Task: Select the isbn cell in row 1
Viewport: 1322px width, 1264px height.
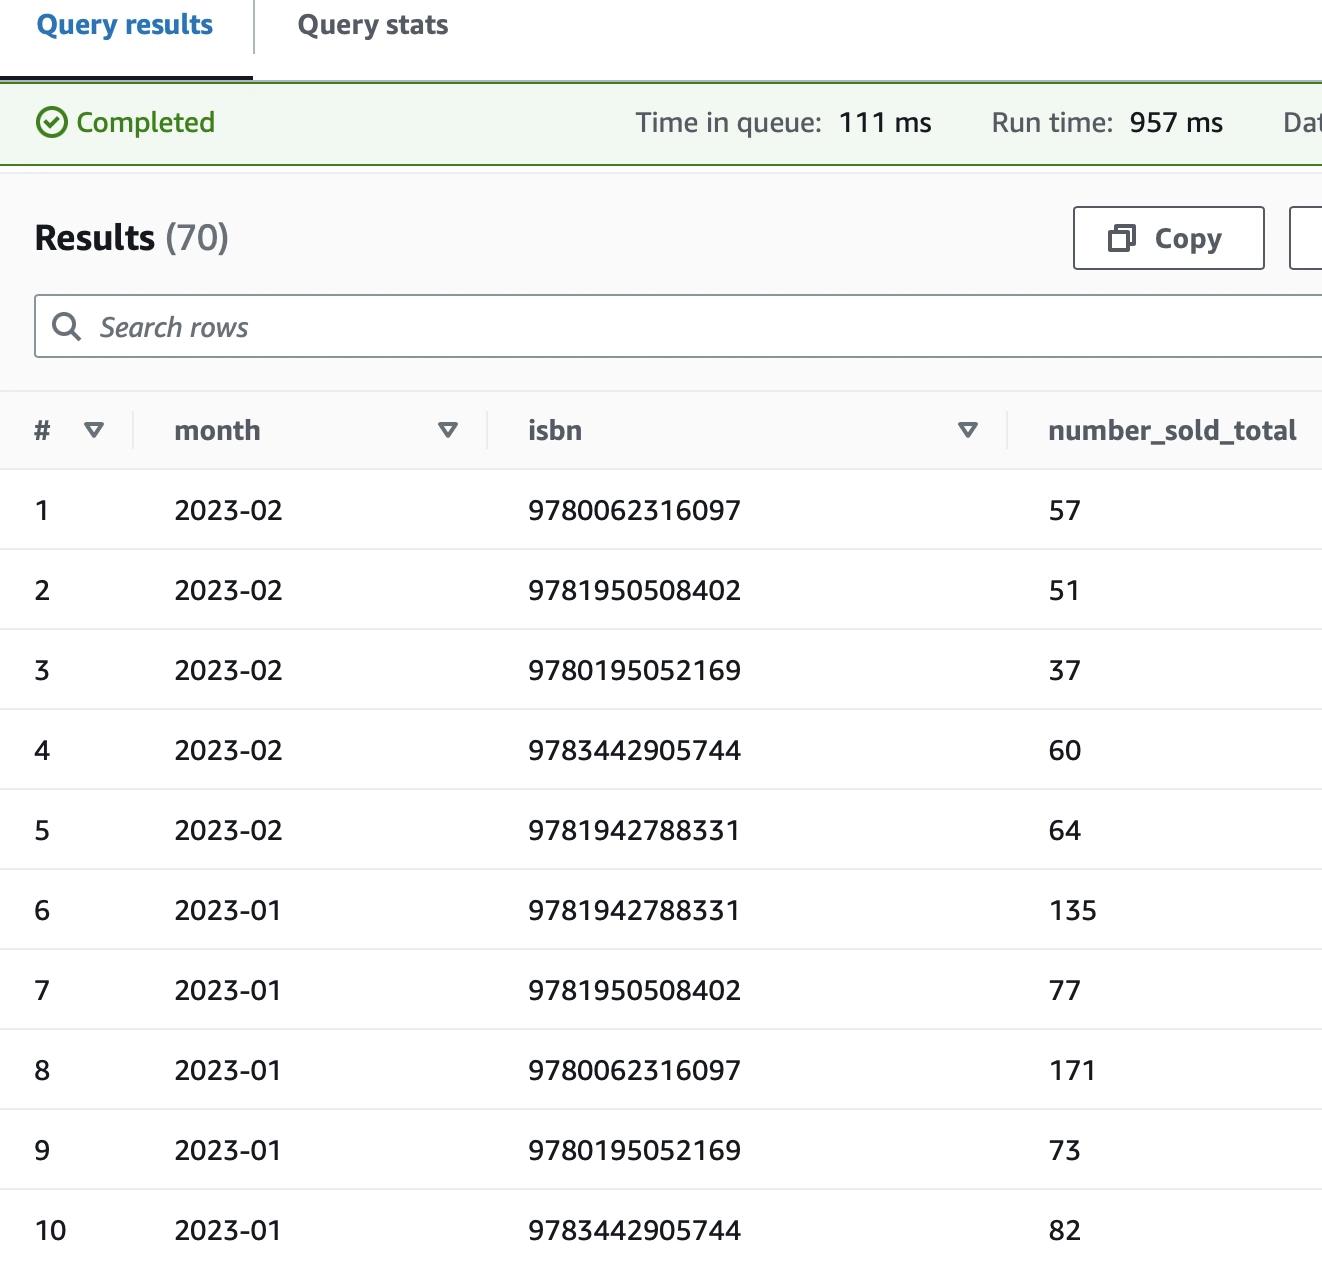Action: pos(634,511)
